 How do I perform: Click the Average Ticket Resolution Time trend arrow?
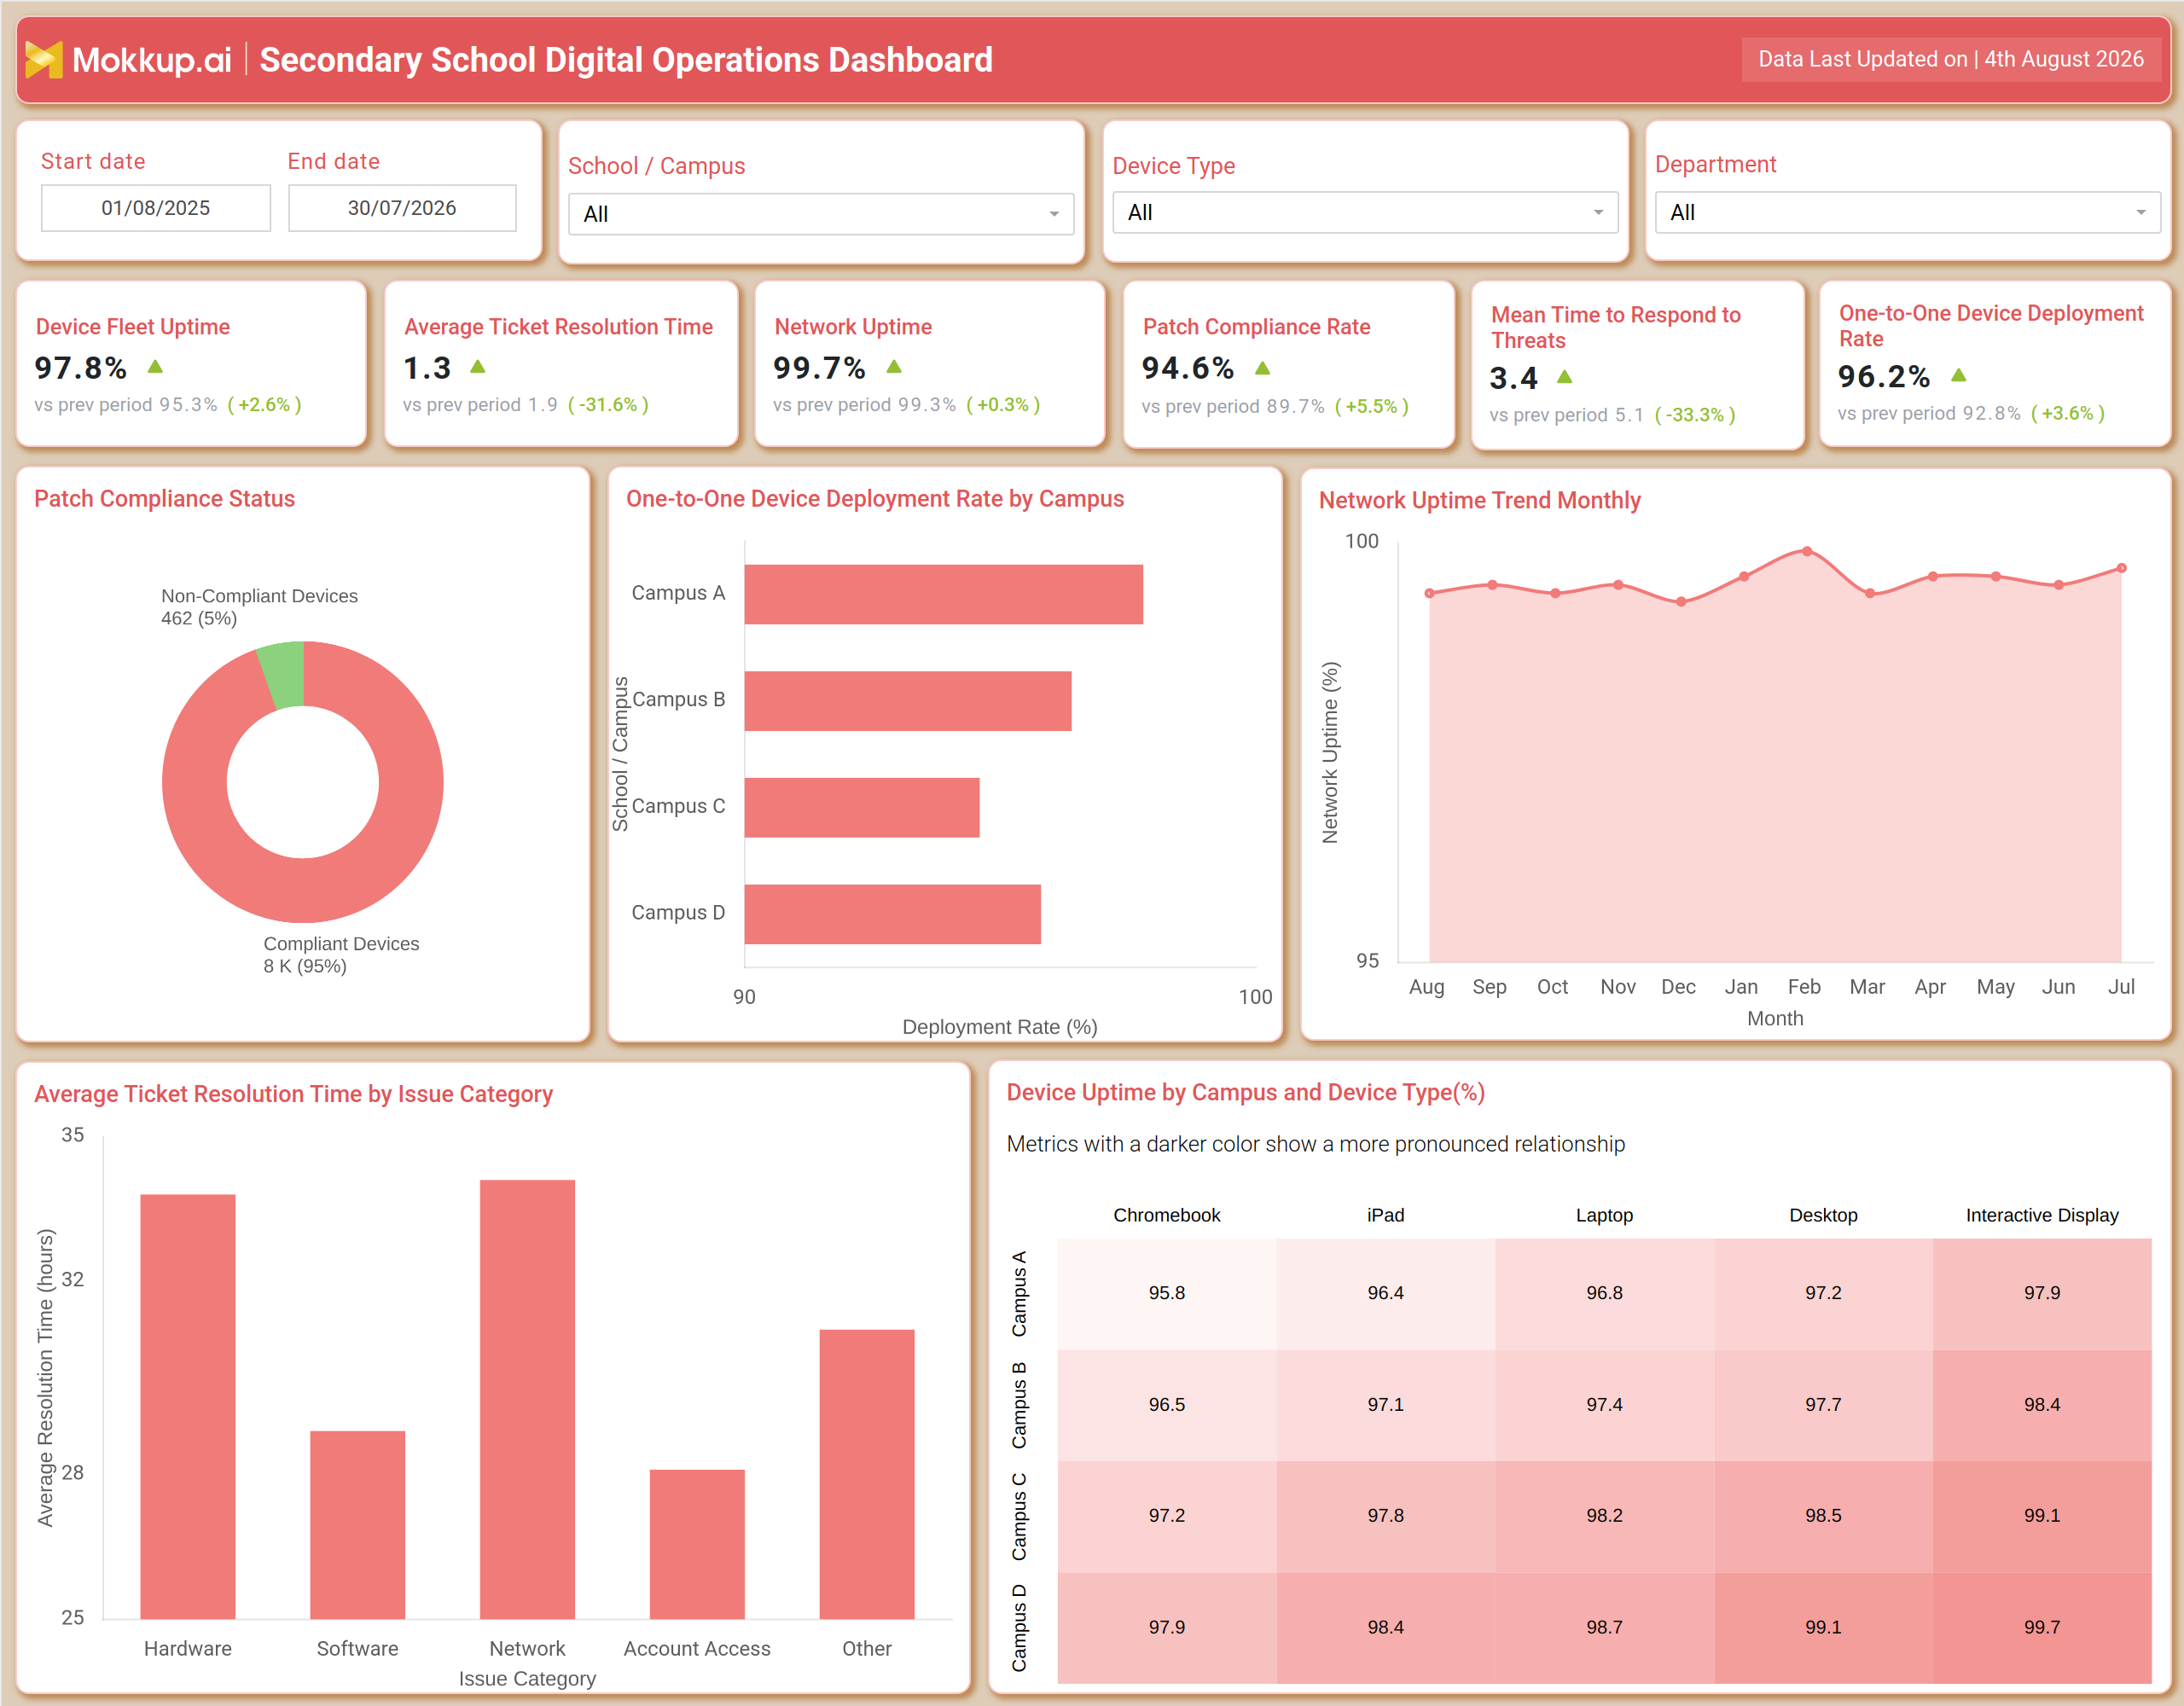coord(478,367)
